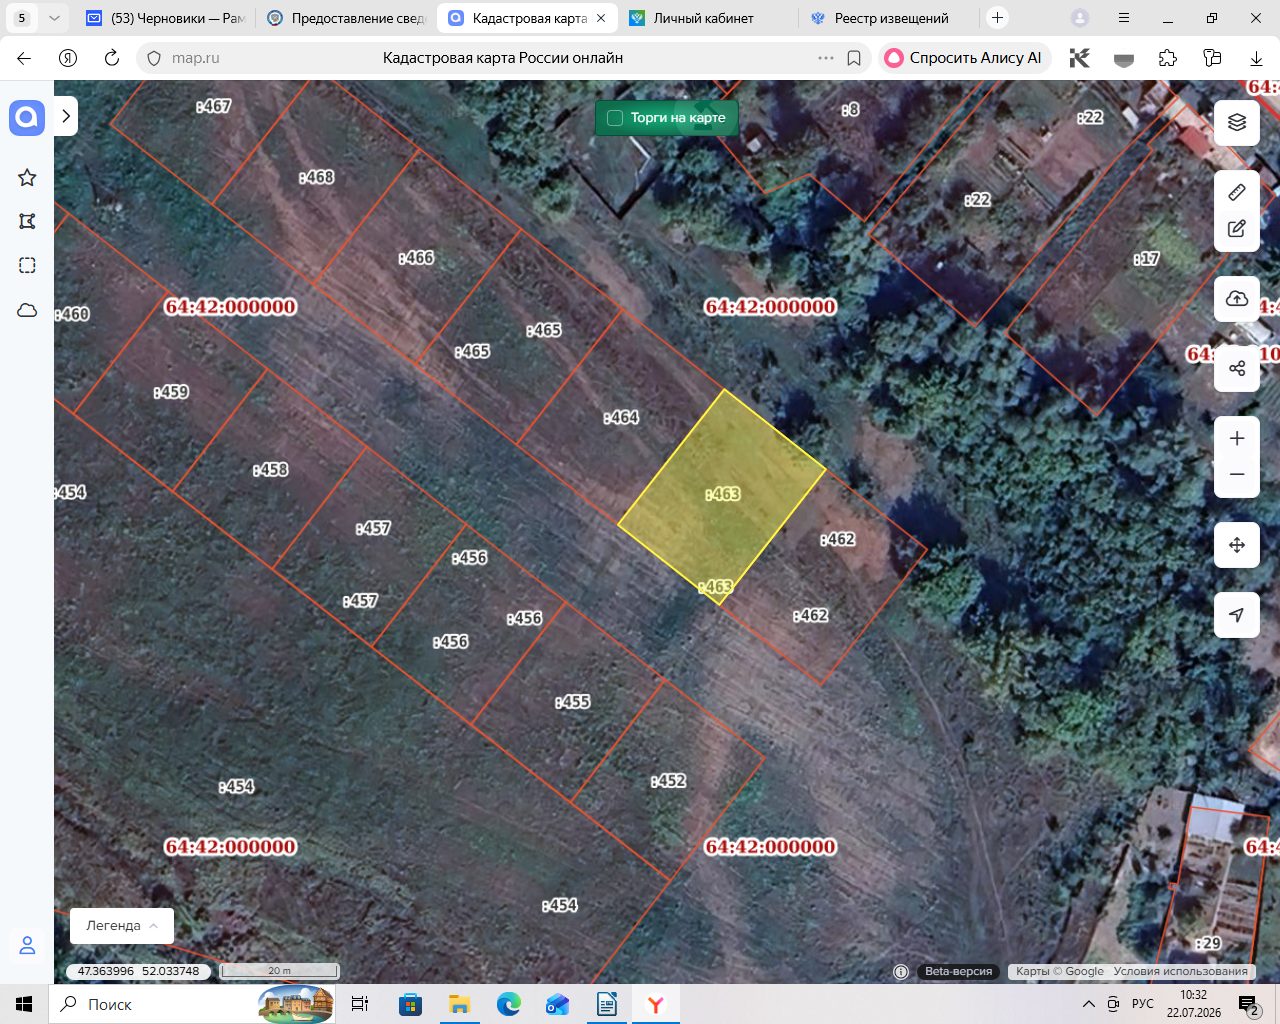Open favorites star in left sidebar
The image size is (1280, 1024).
[x=27, y=177]
